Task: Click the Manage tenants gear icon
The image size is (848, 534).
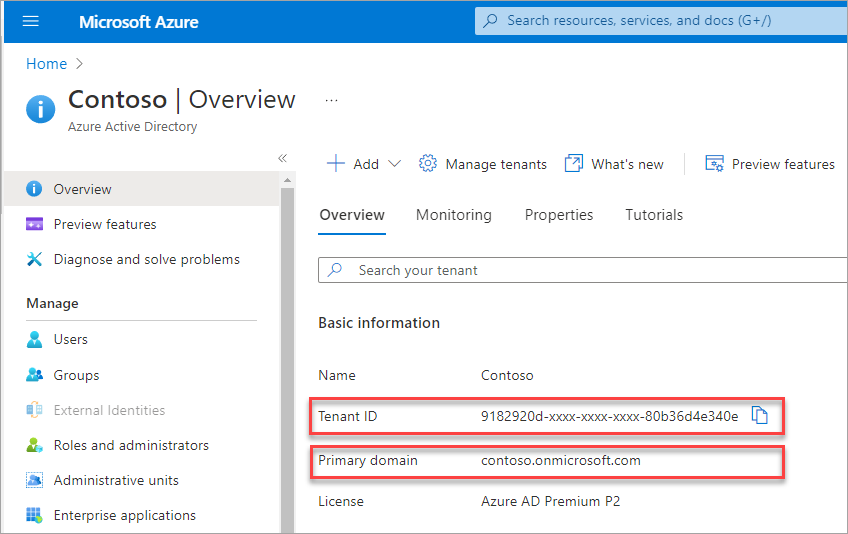Action: coord(428,164)
